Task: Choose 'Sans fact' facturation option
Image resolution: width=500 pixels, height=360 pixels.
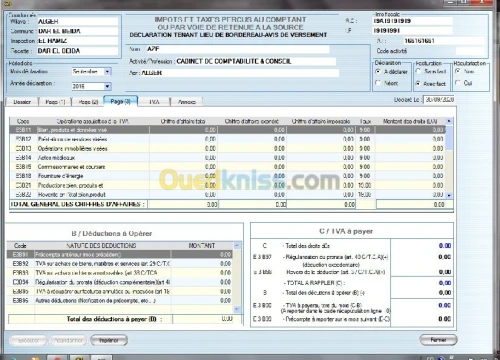Action: pos(418,71)
